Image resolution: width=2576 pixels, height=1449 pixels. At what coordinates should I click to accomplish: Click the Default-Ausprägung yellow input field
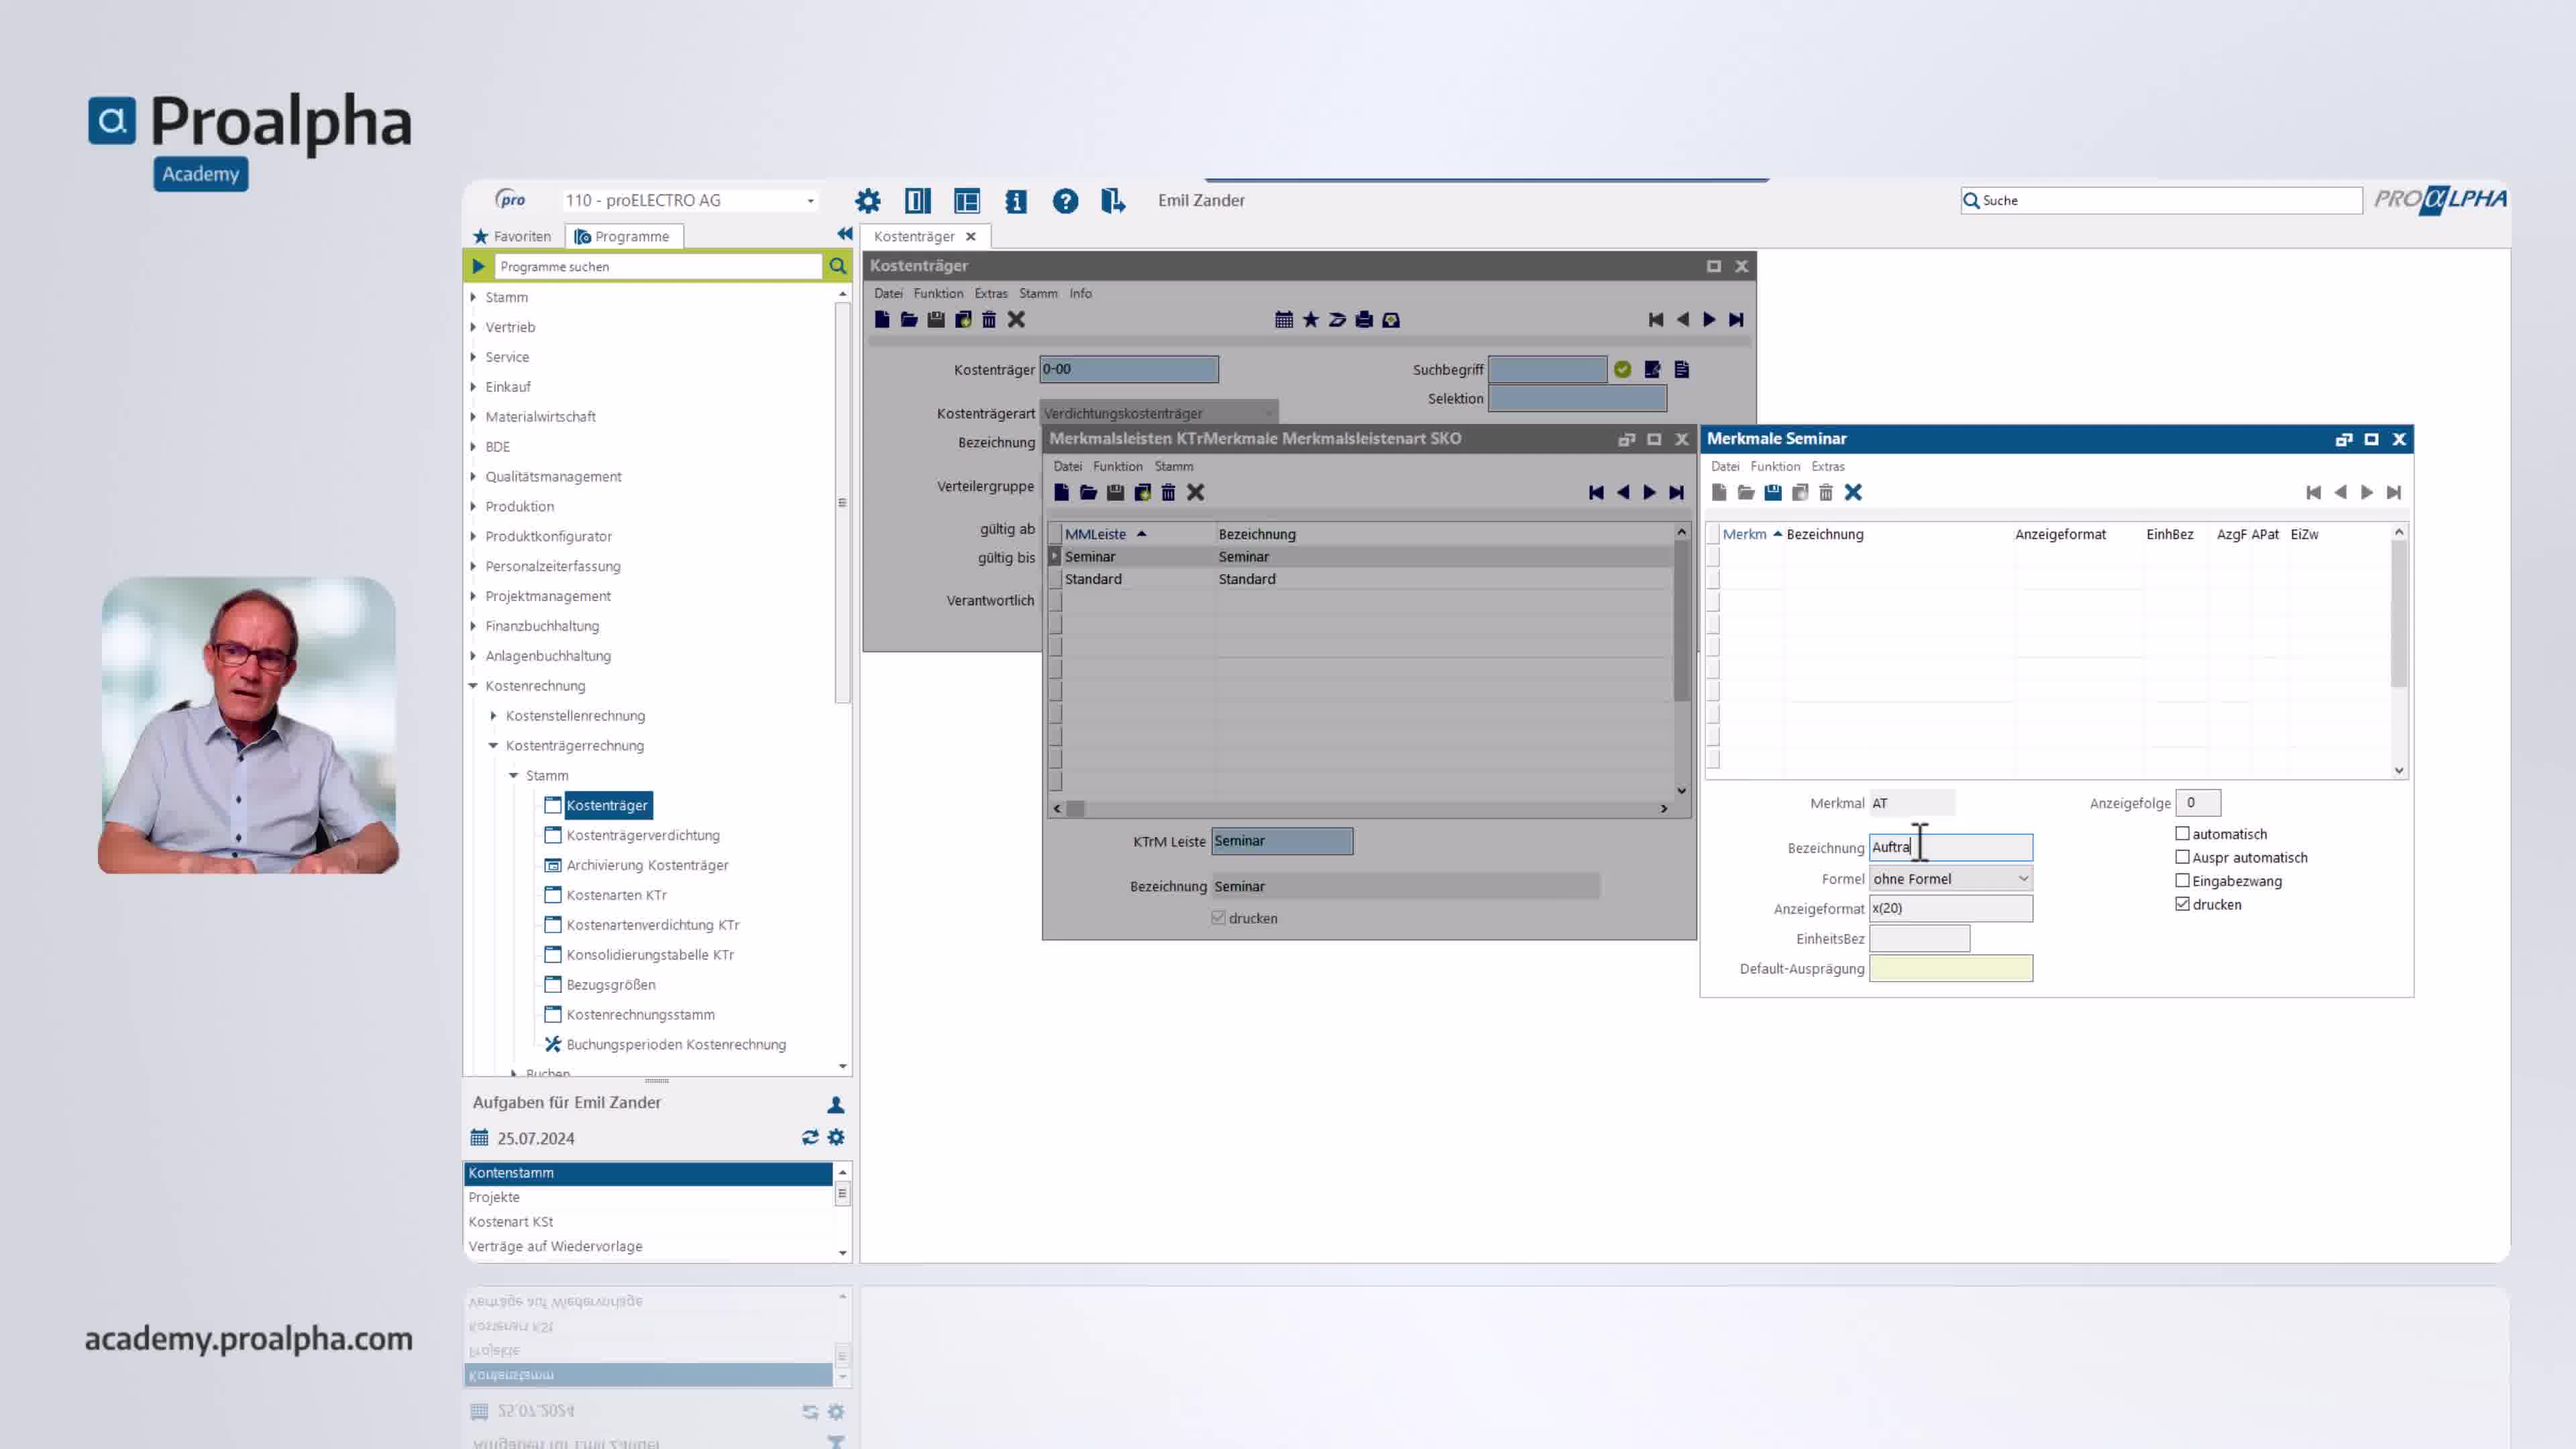1950,968
